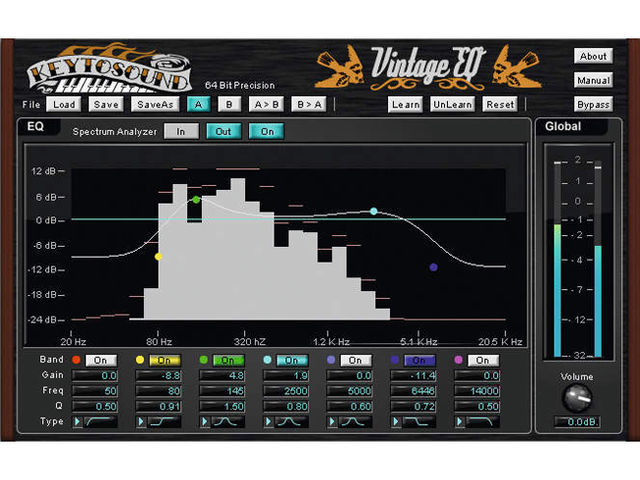This screenshot has width=640, height=480.
Task: Click band 2 gain field showing -8.8
Action: (158, 376)
